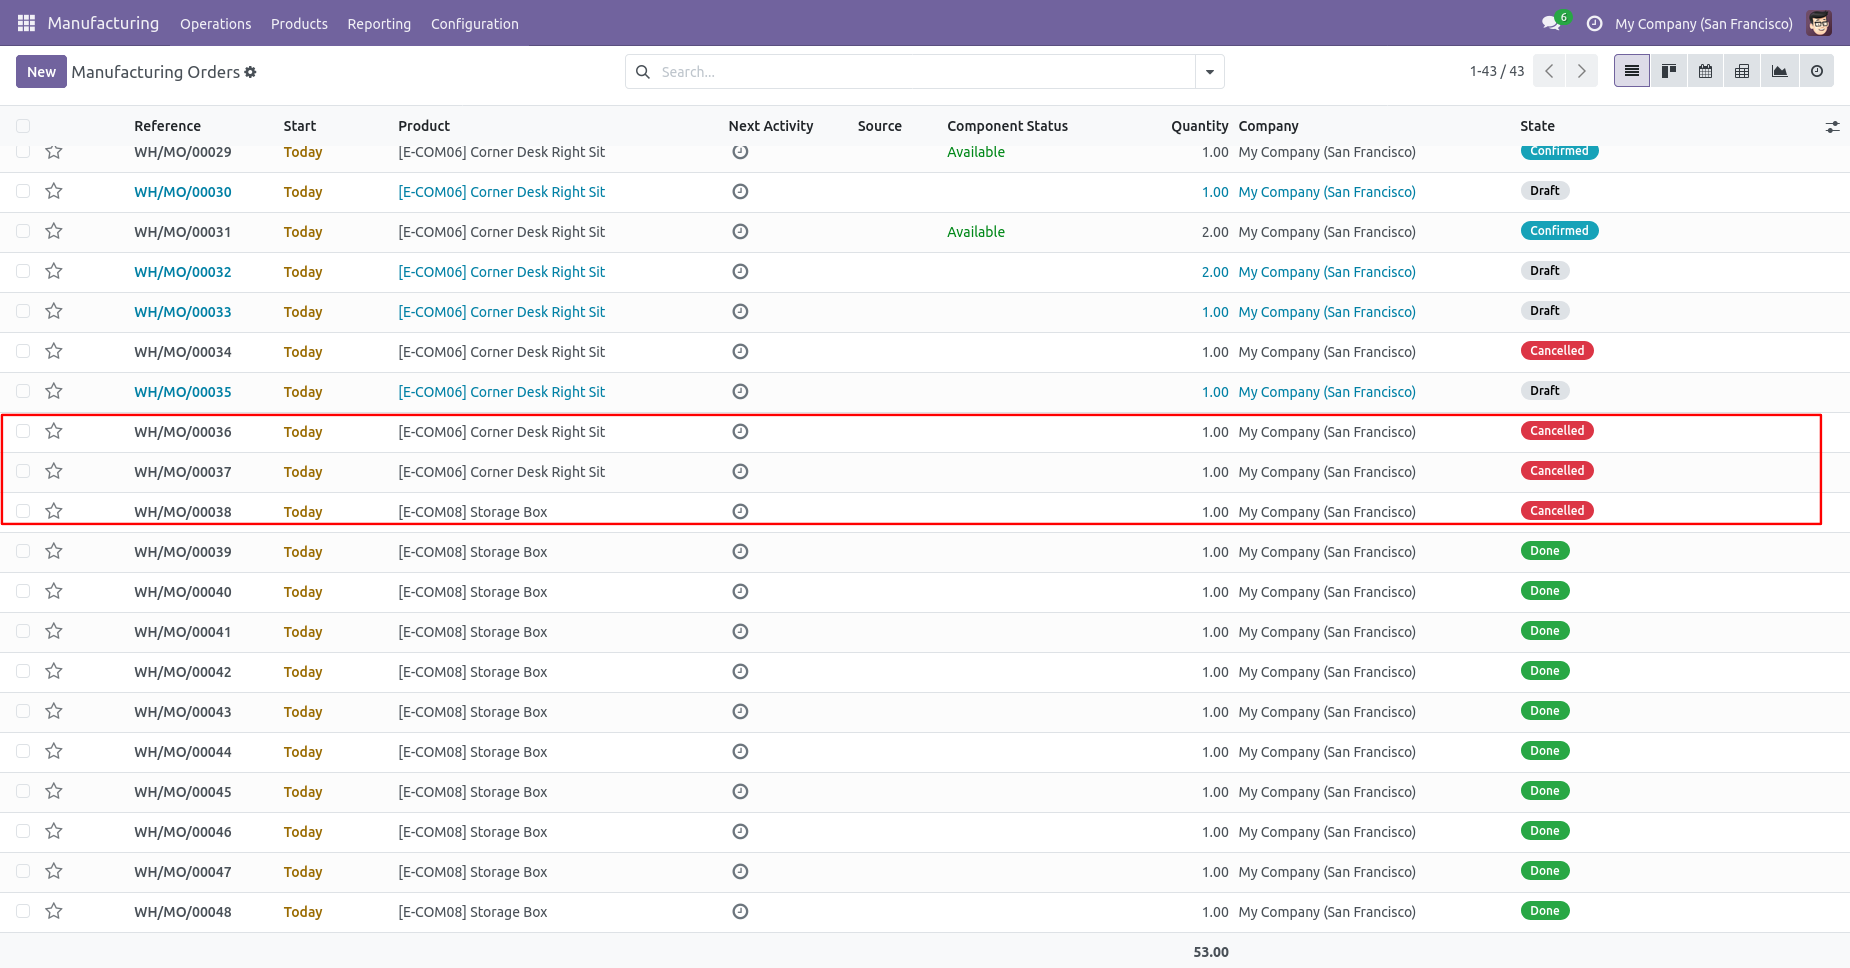
Task: Open the Activity view clock icon
Action: (x=1817, y=71)
